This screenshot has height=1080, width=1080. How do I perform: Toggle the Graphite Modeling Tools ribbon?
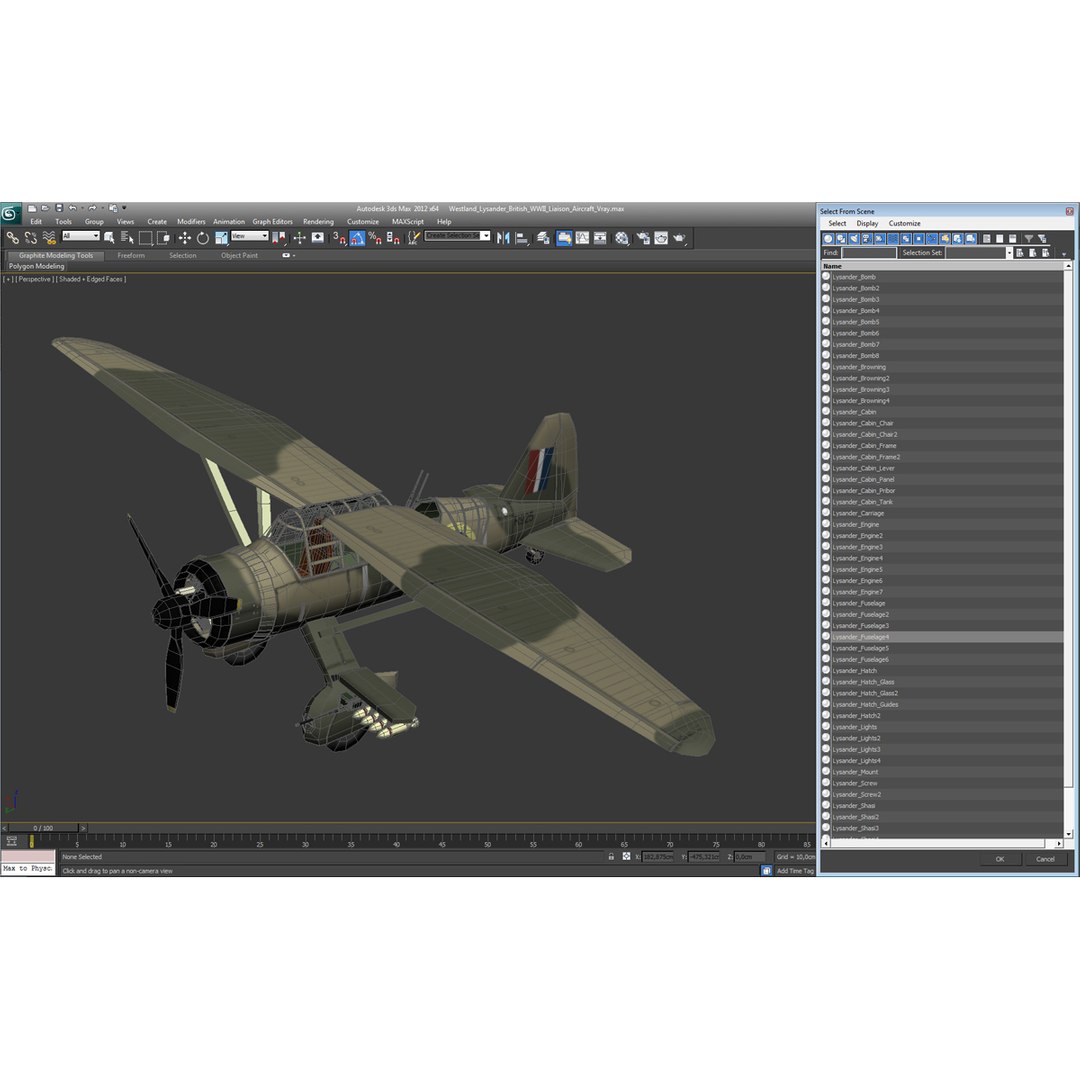pos(564,238)
